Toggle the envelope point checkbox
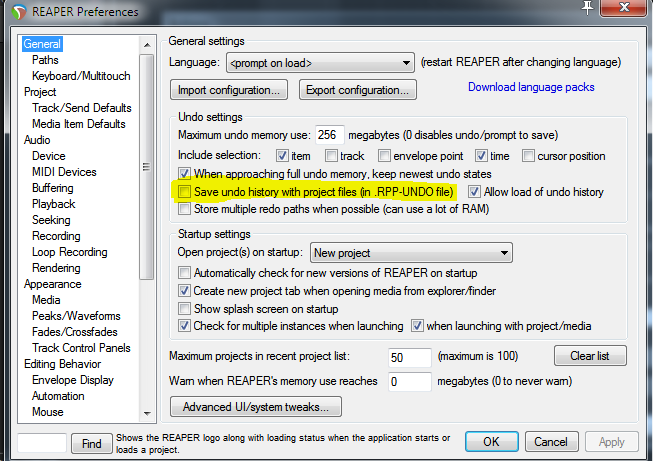 (384, 156)
